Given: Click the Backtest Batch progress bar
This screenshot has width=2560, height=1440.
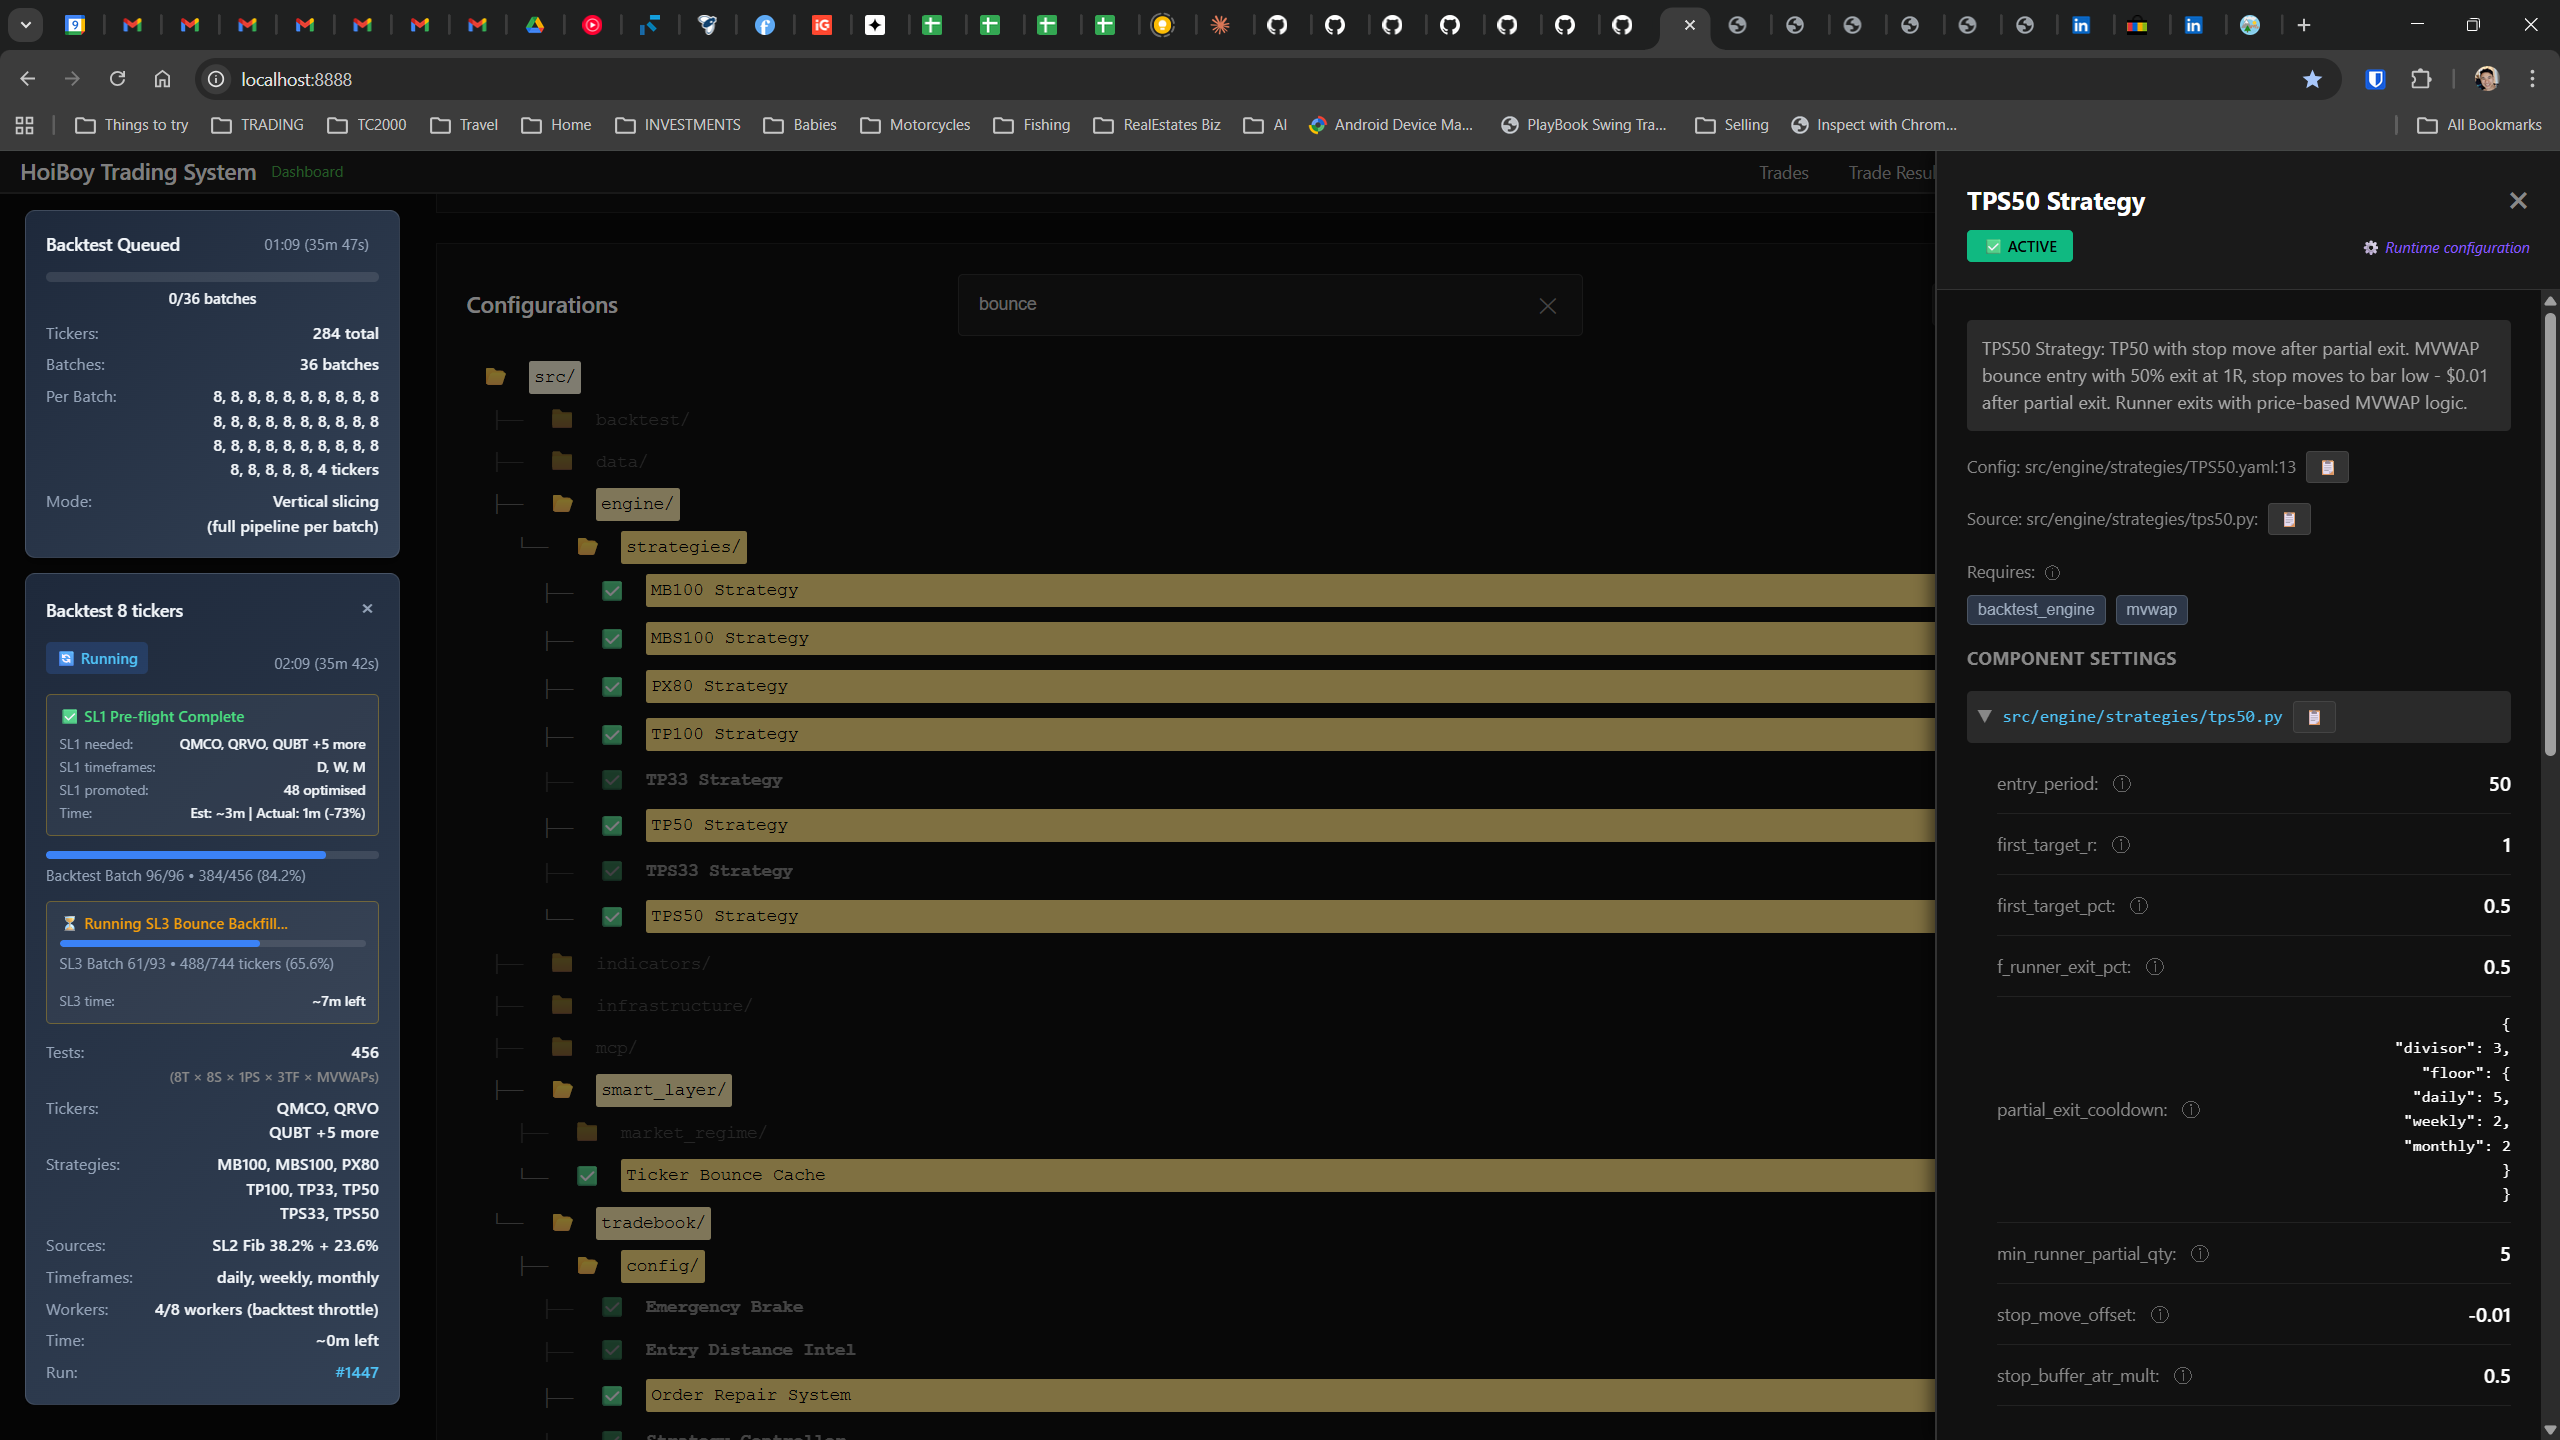Looking at the screenshot, I should click(212, 855).
